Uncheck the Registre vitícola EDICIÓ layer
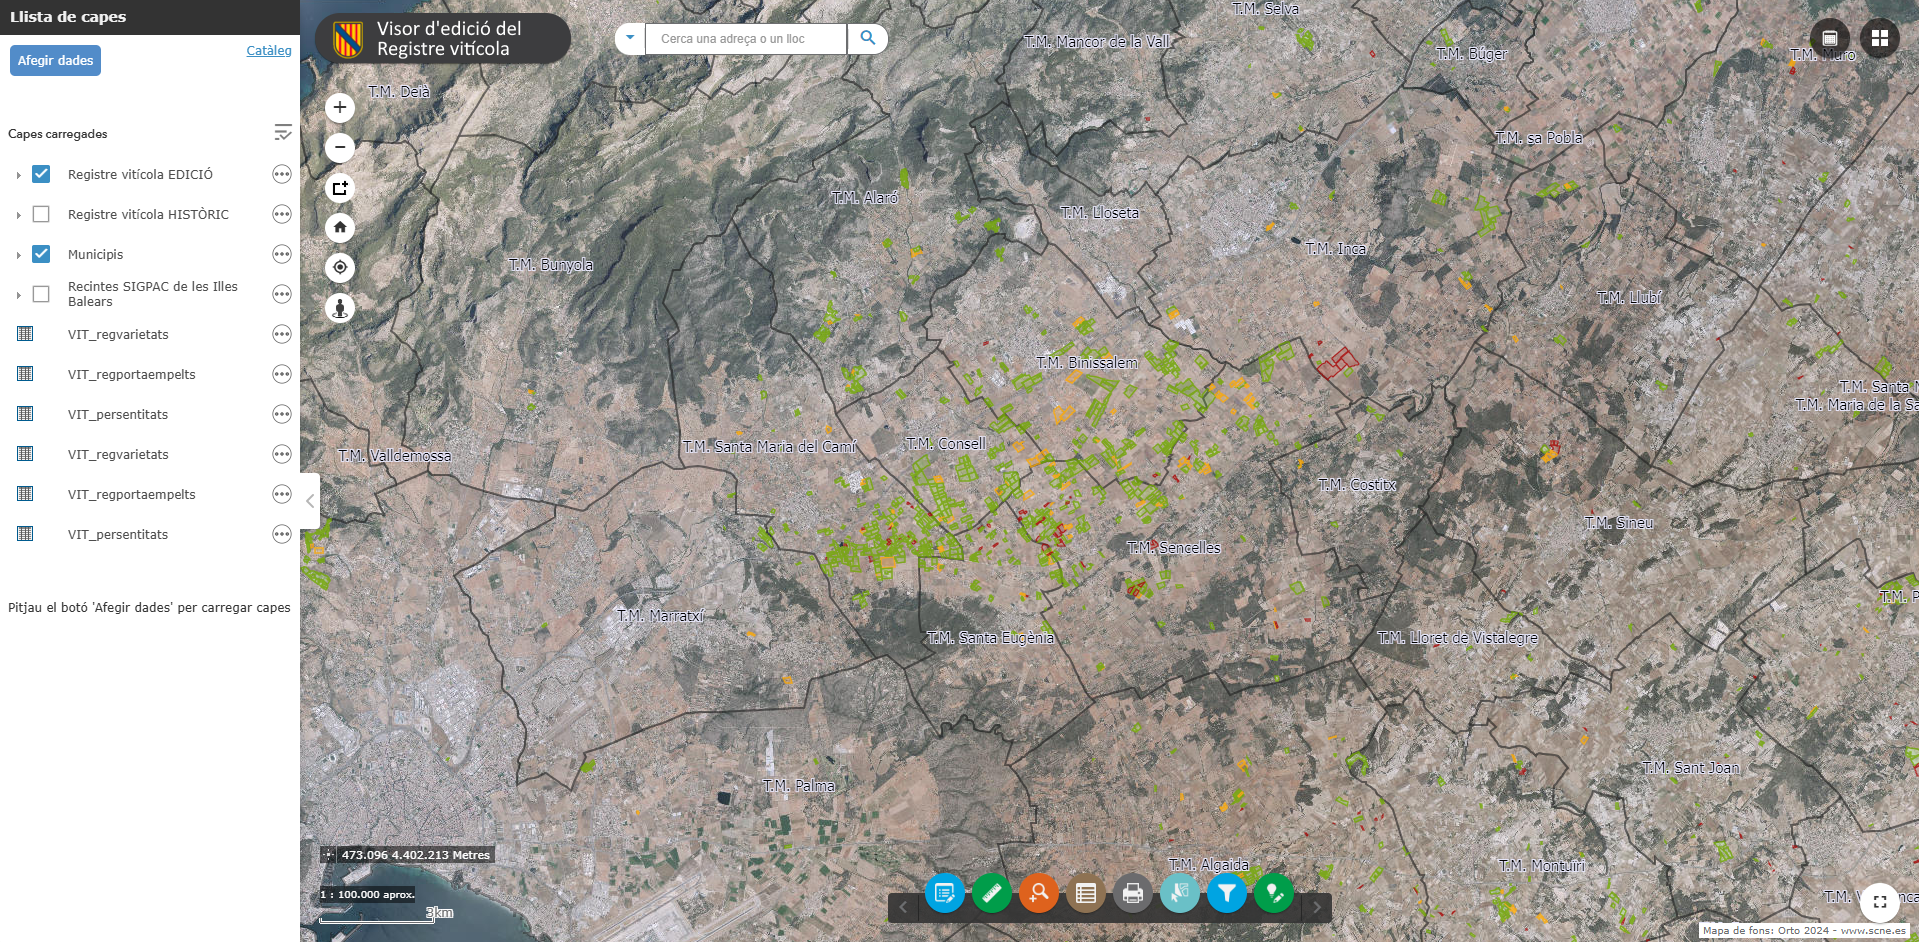The width and height of the screenshot is (1919, 942). click(41, 174)
